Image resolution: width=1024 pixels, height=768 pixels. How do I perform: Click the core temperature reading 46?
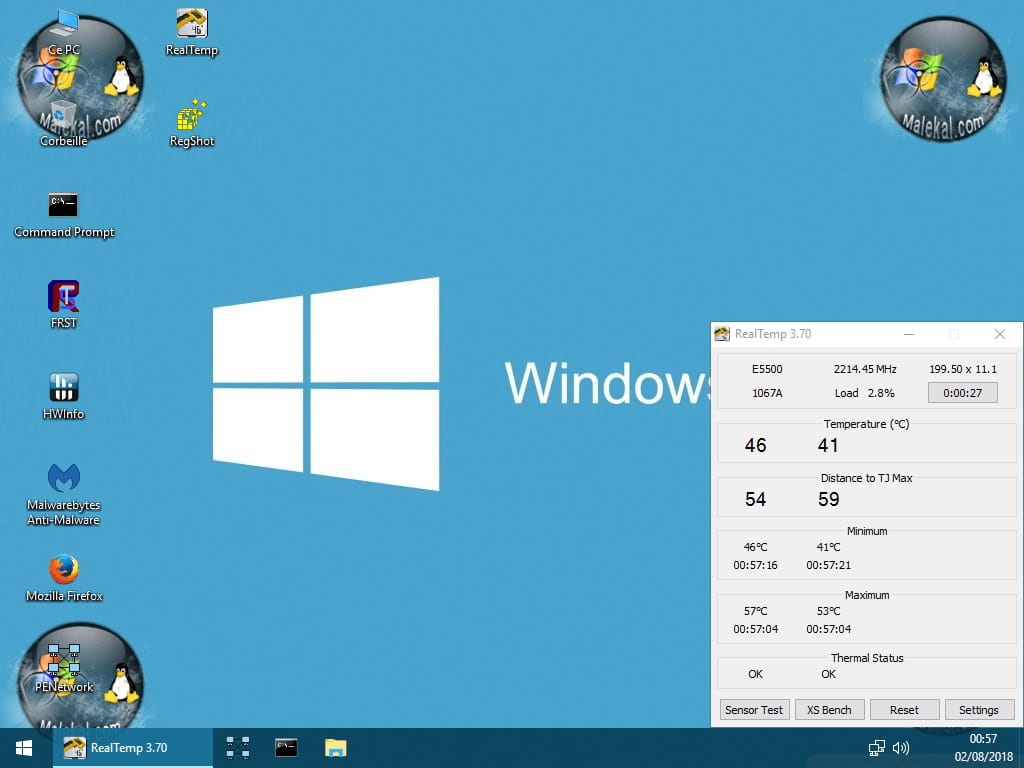click(756, 445)
